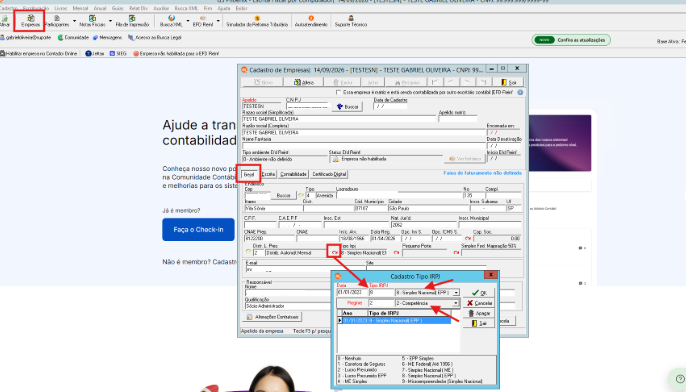Go to last record navigation button
686x392 pixels.
pyautogui.click(x=483, y=82)
